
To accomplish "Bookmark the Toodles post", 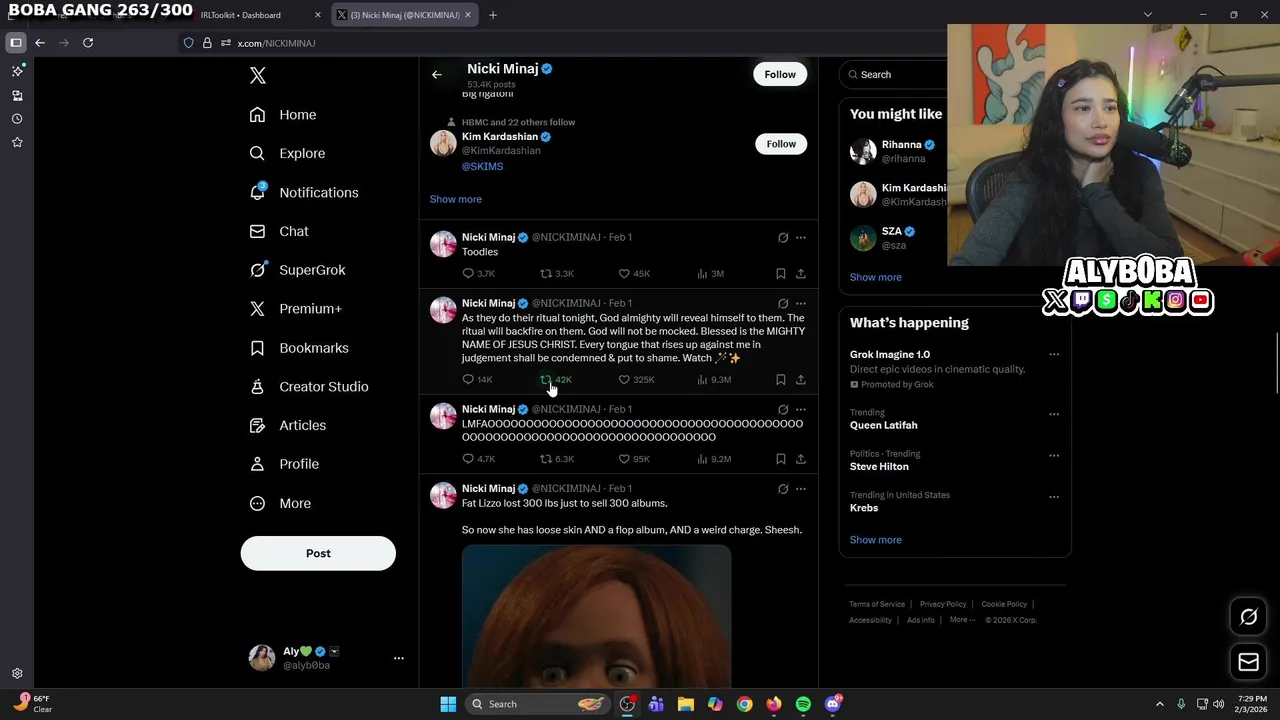I will [x=781, y=273].
